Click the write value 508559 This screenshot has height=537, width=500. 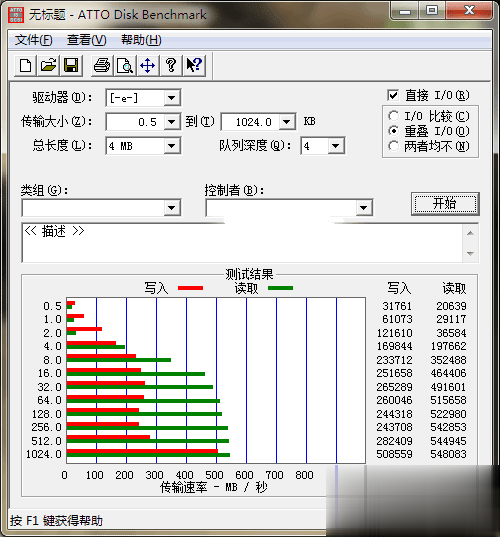click(x=394, y=454)
